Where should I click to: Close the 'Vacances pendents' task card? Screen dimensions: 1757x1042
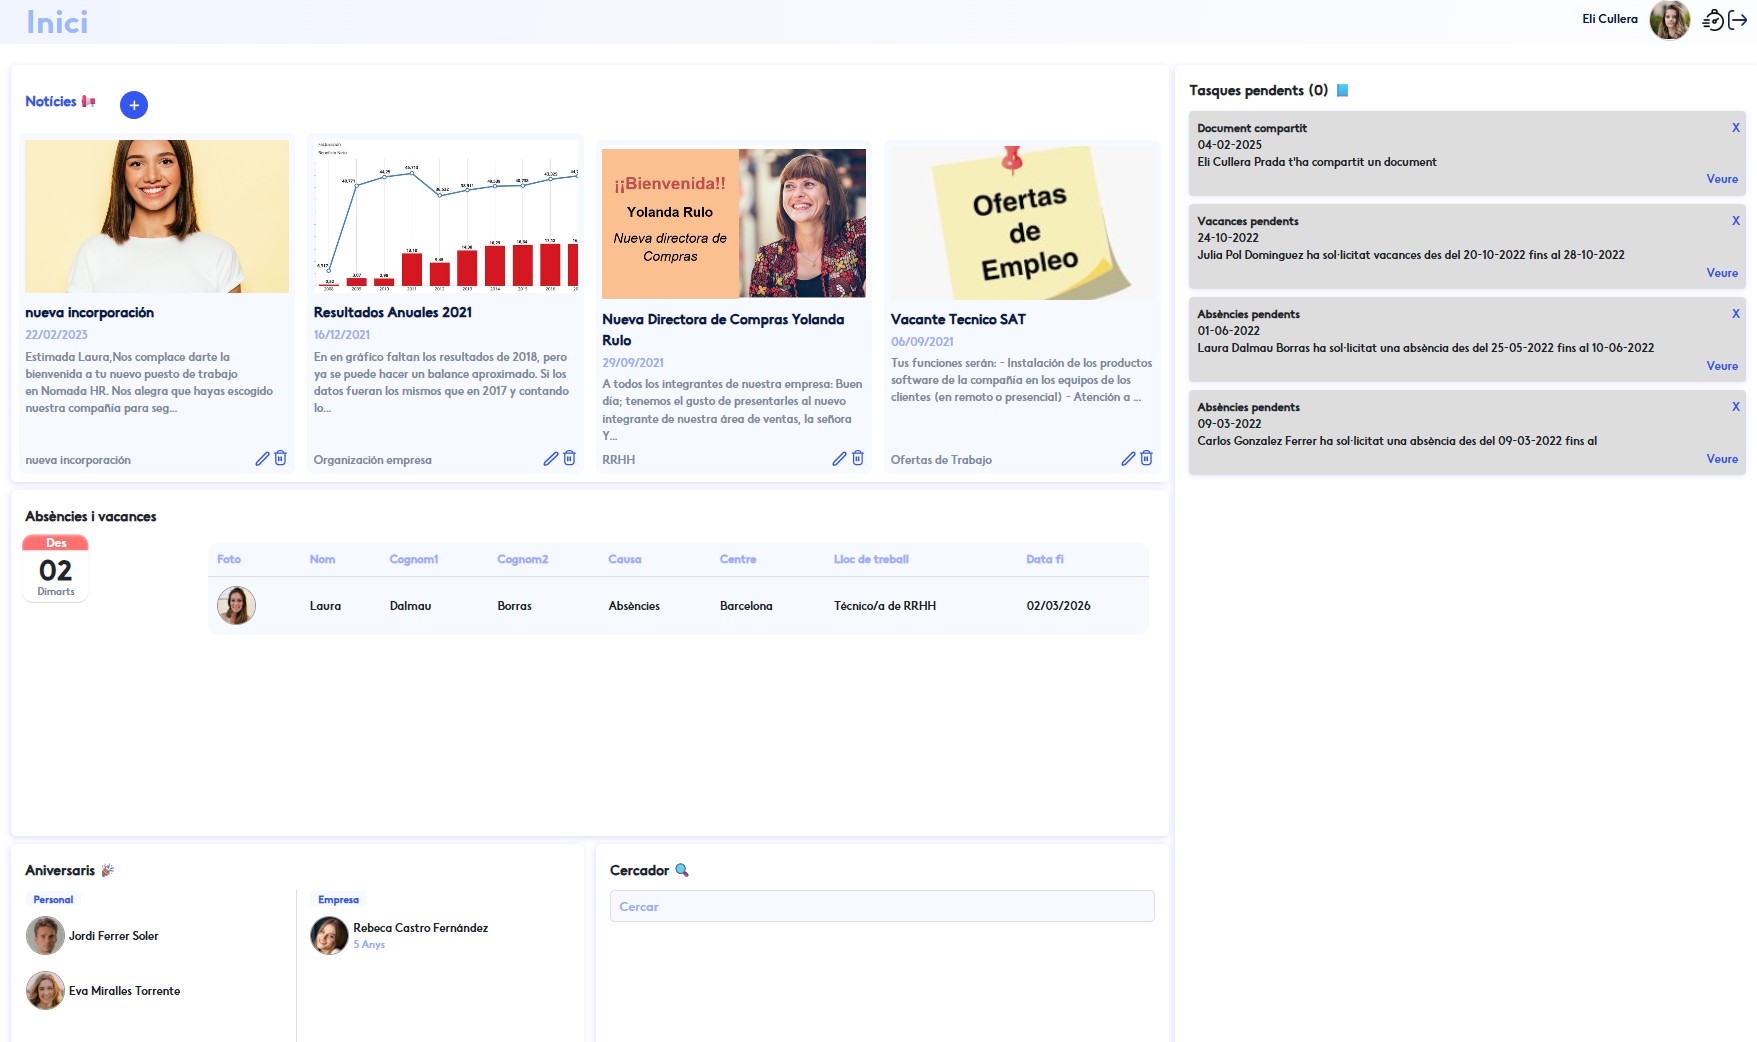[1735, 221]
